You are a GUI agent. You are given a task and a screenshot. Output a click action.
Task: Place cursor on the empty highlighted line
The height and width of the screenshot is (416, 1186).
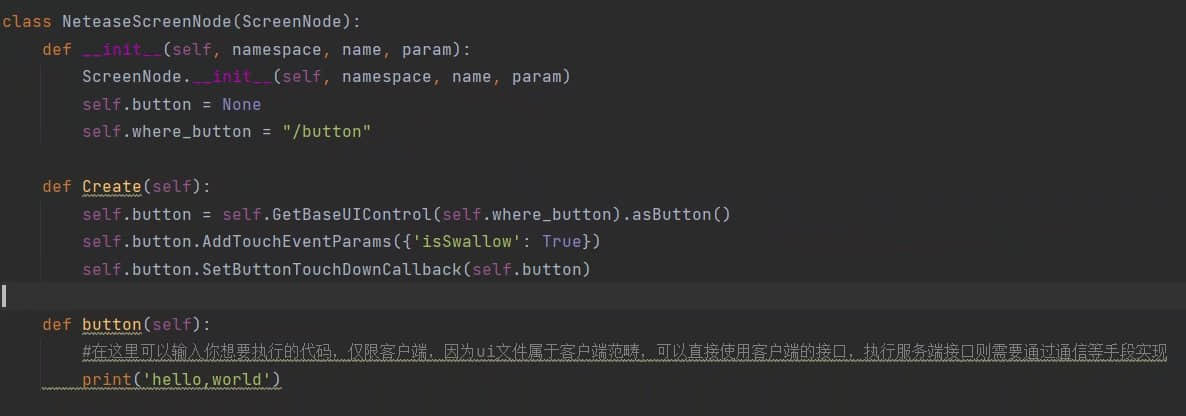click(x=593, y=296)
